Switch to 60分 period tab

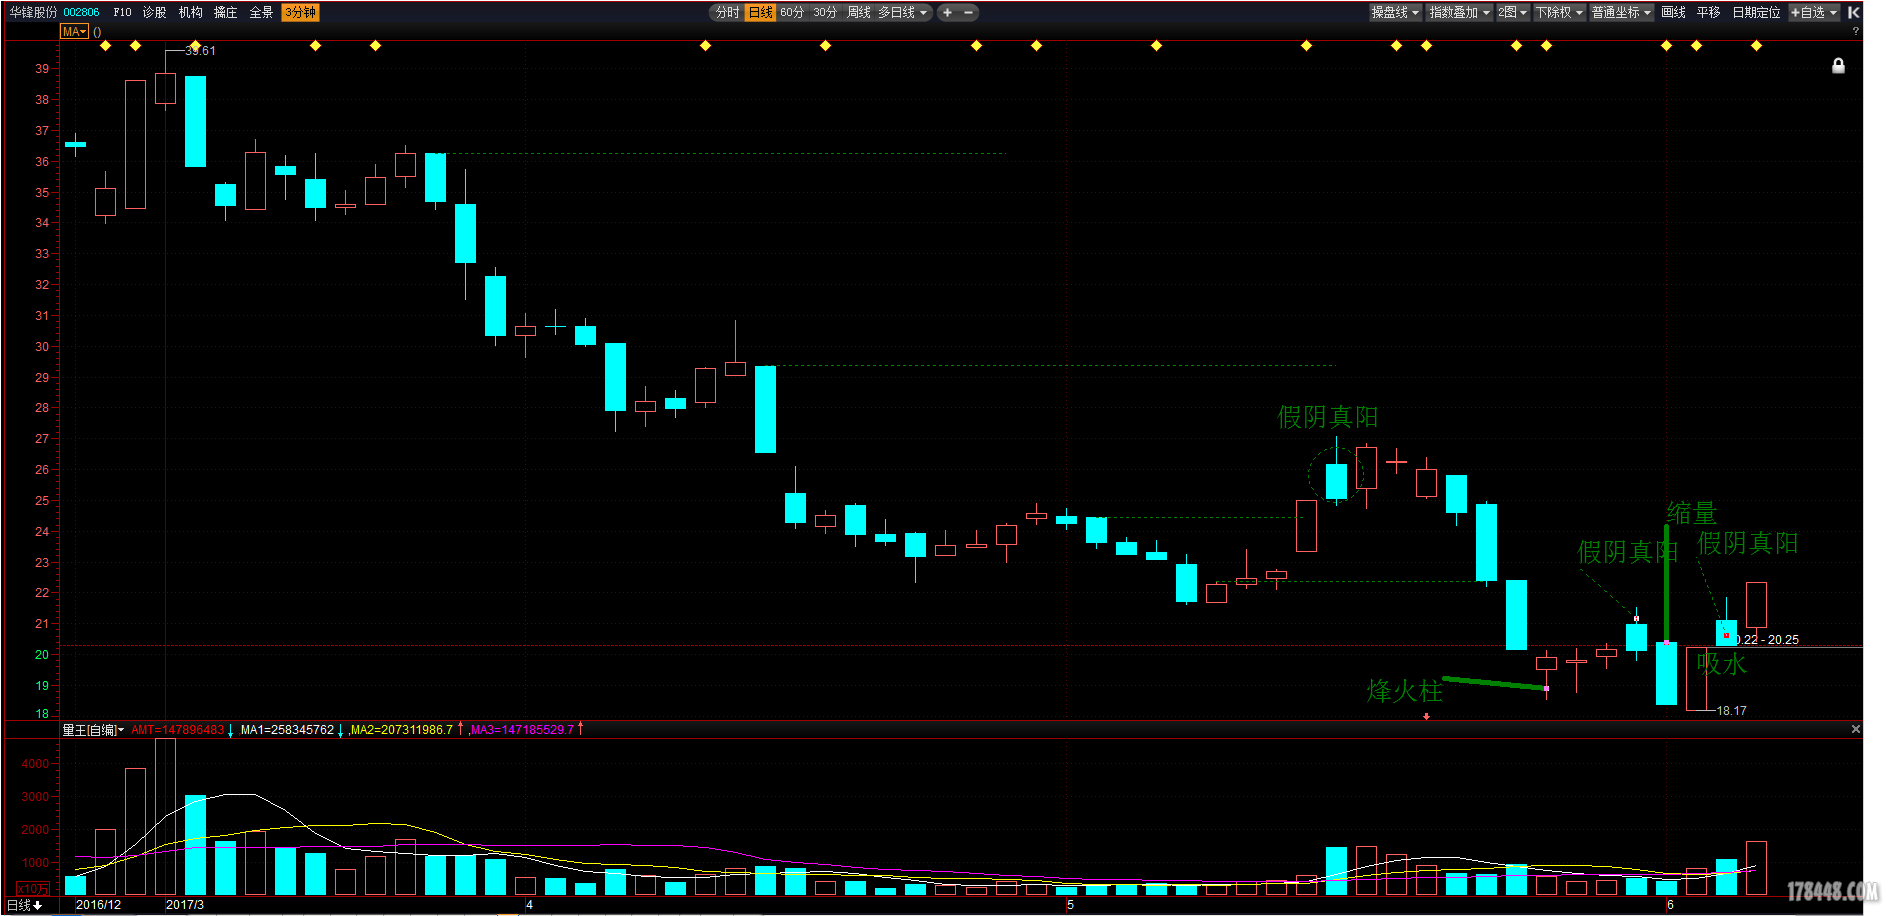point(792,12)
